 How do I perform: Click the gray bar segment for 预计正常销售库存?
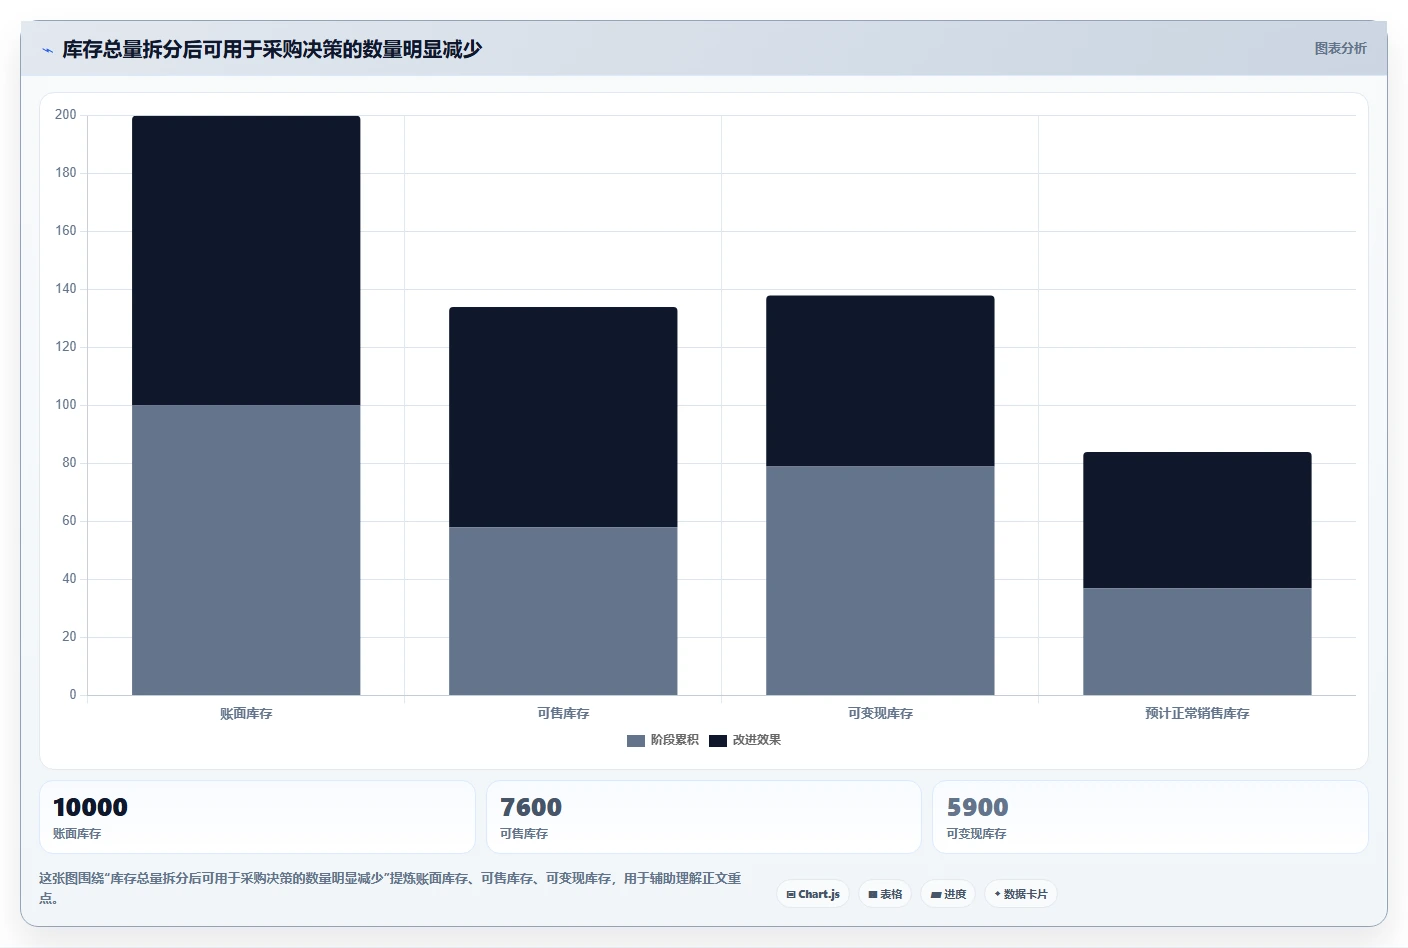[x=1197, y=641]
